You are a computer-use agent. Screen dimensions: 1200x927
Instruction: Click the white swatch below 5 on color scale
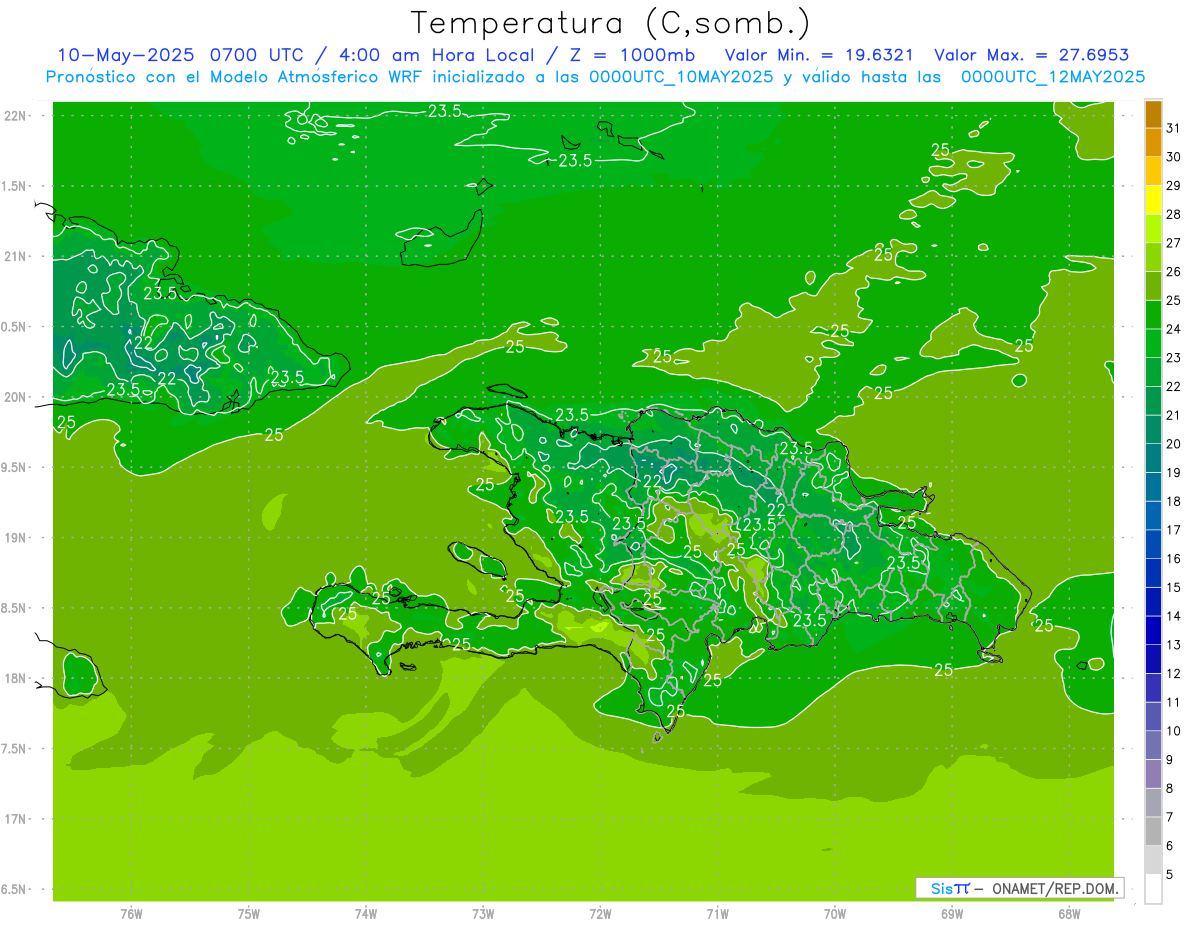(1153, 889)
